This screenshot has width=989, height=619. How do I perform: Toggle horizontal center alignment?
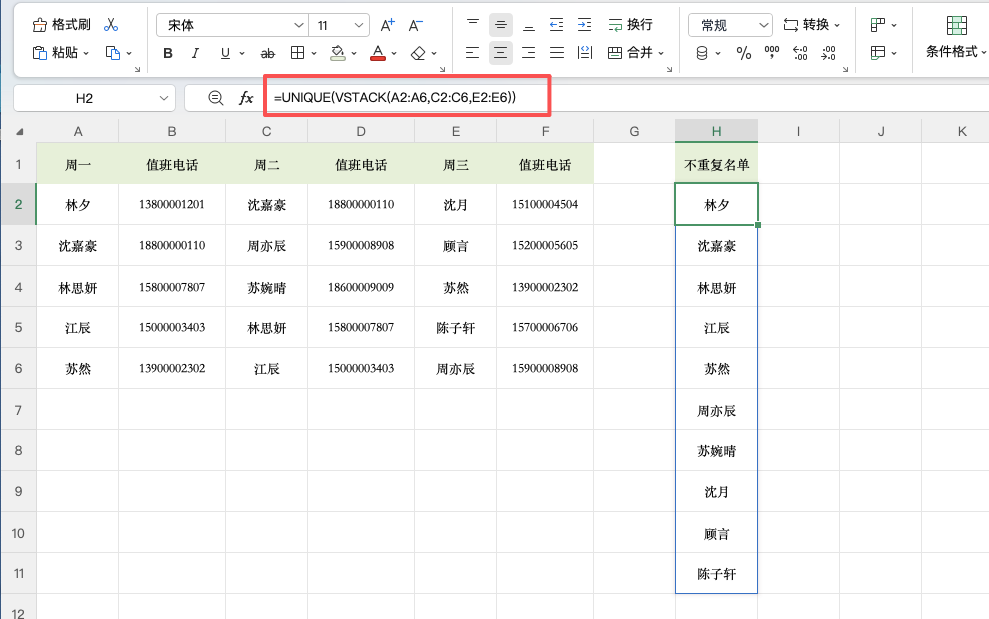501,53
